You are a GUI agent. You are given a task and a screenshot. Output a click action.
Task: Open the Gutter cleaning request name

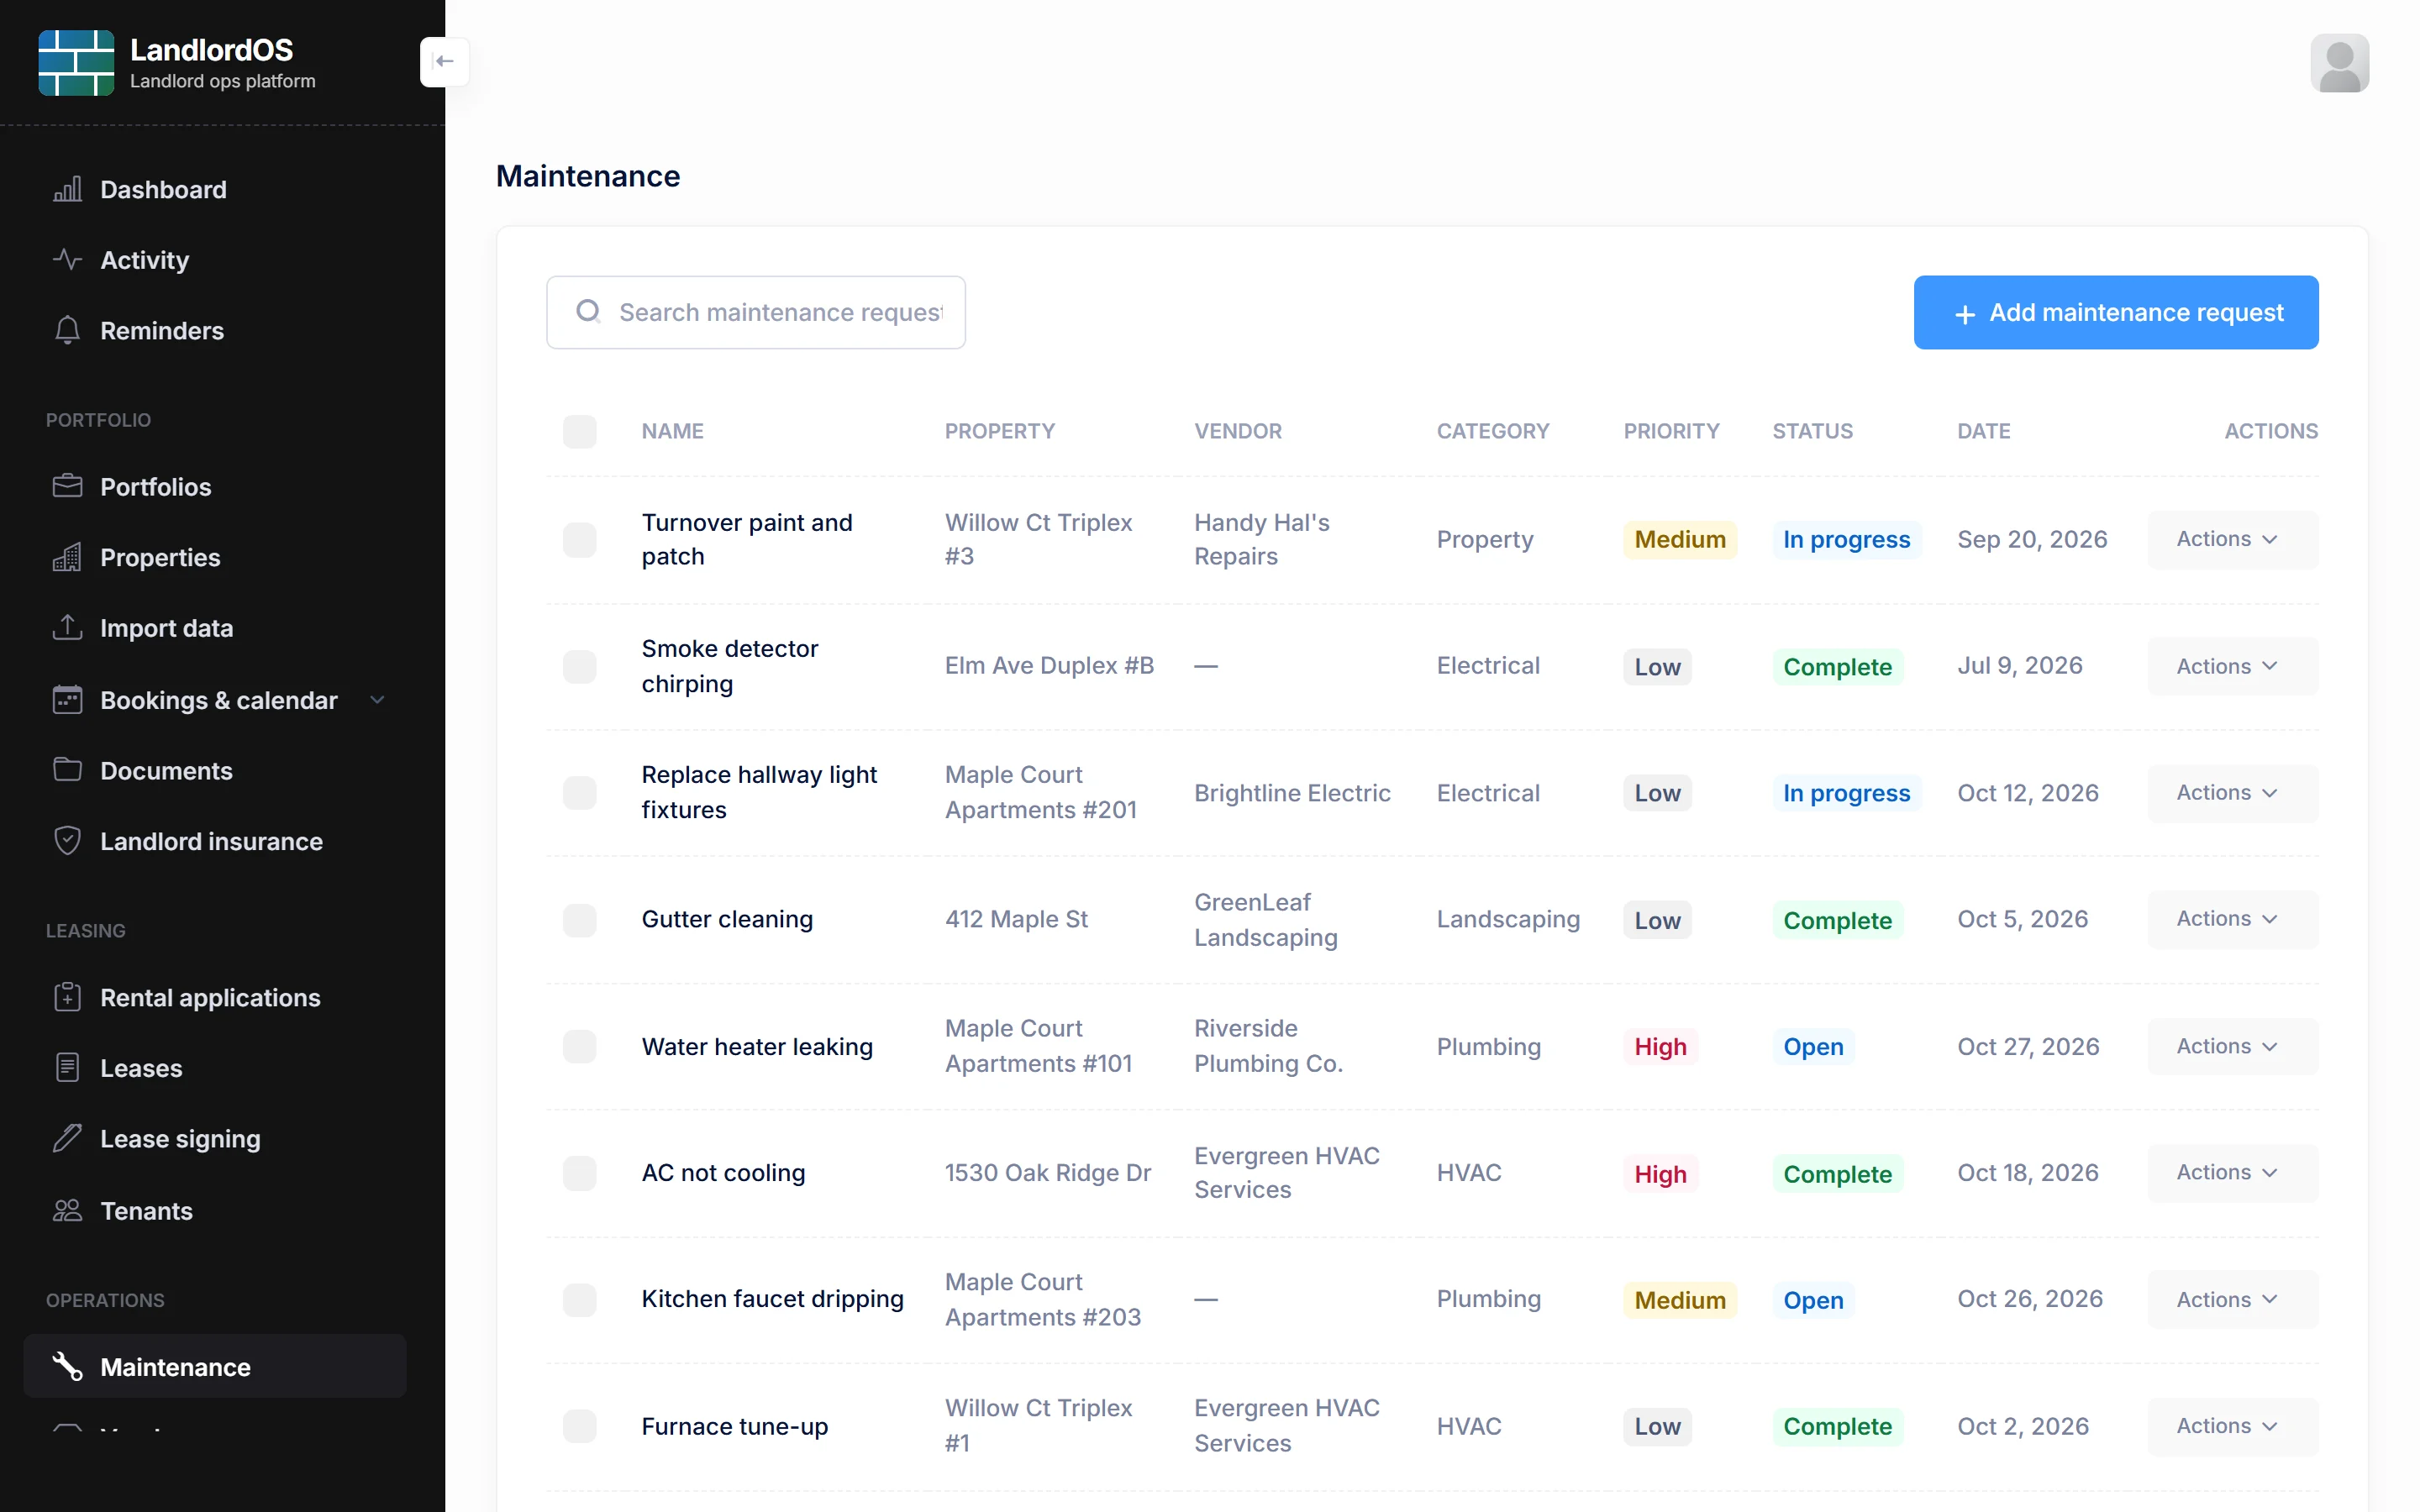point(727,919)
